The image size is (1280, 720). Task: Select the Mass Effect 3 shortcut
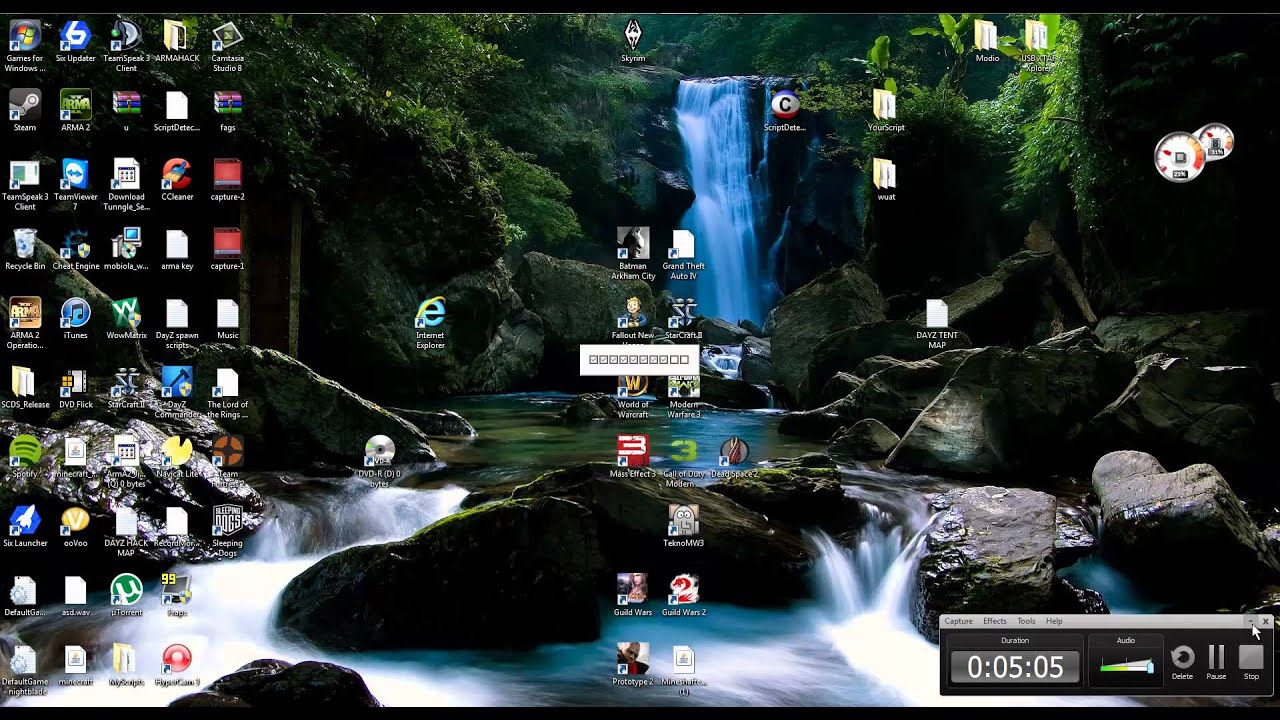tap(633, 456)
